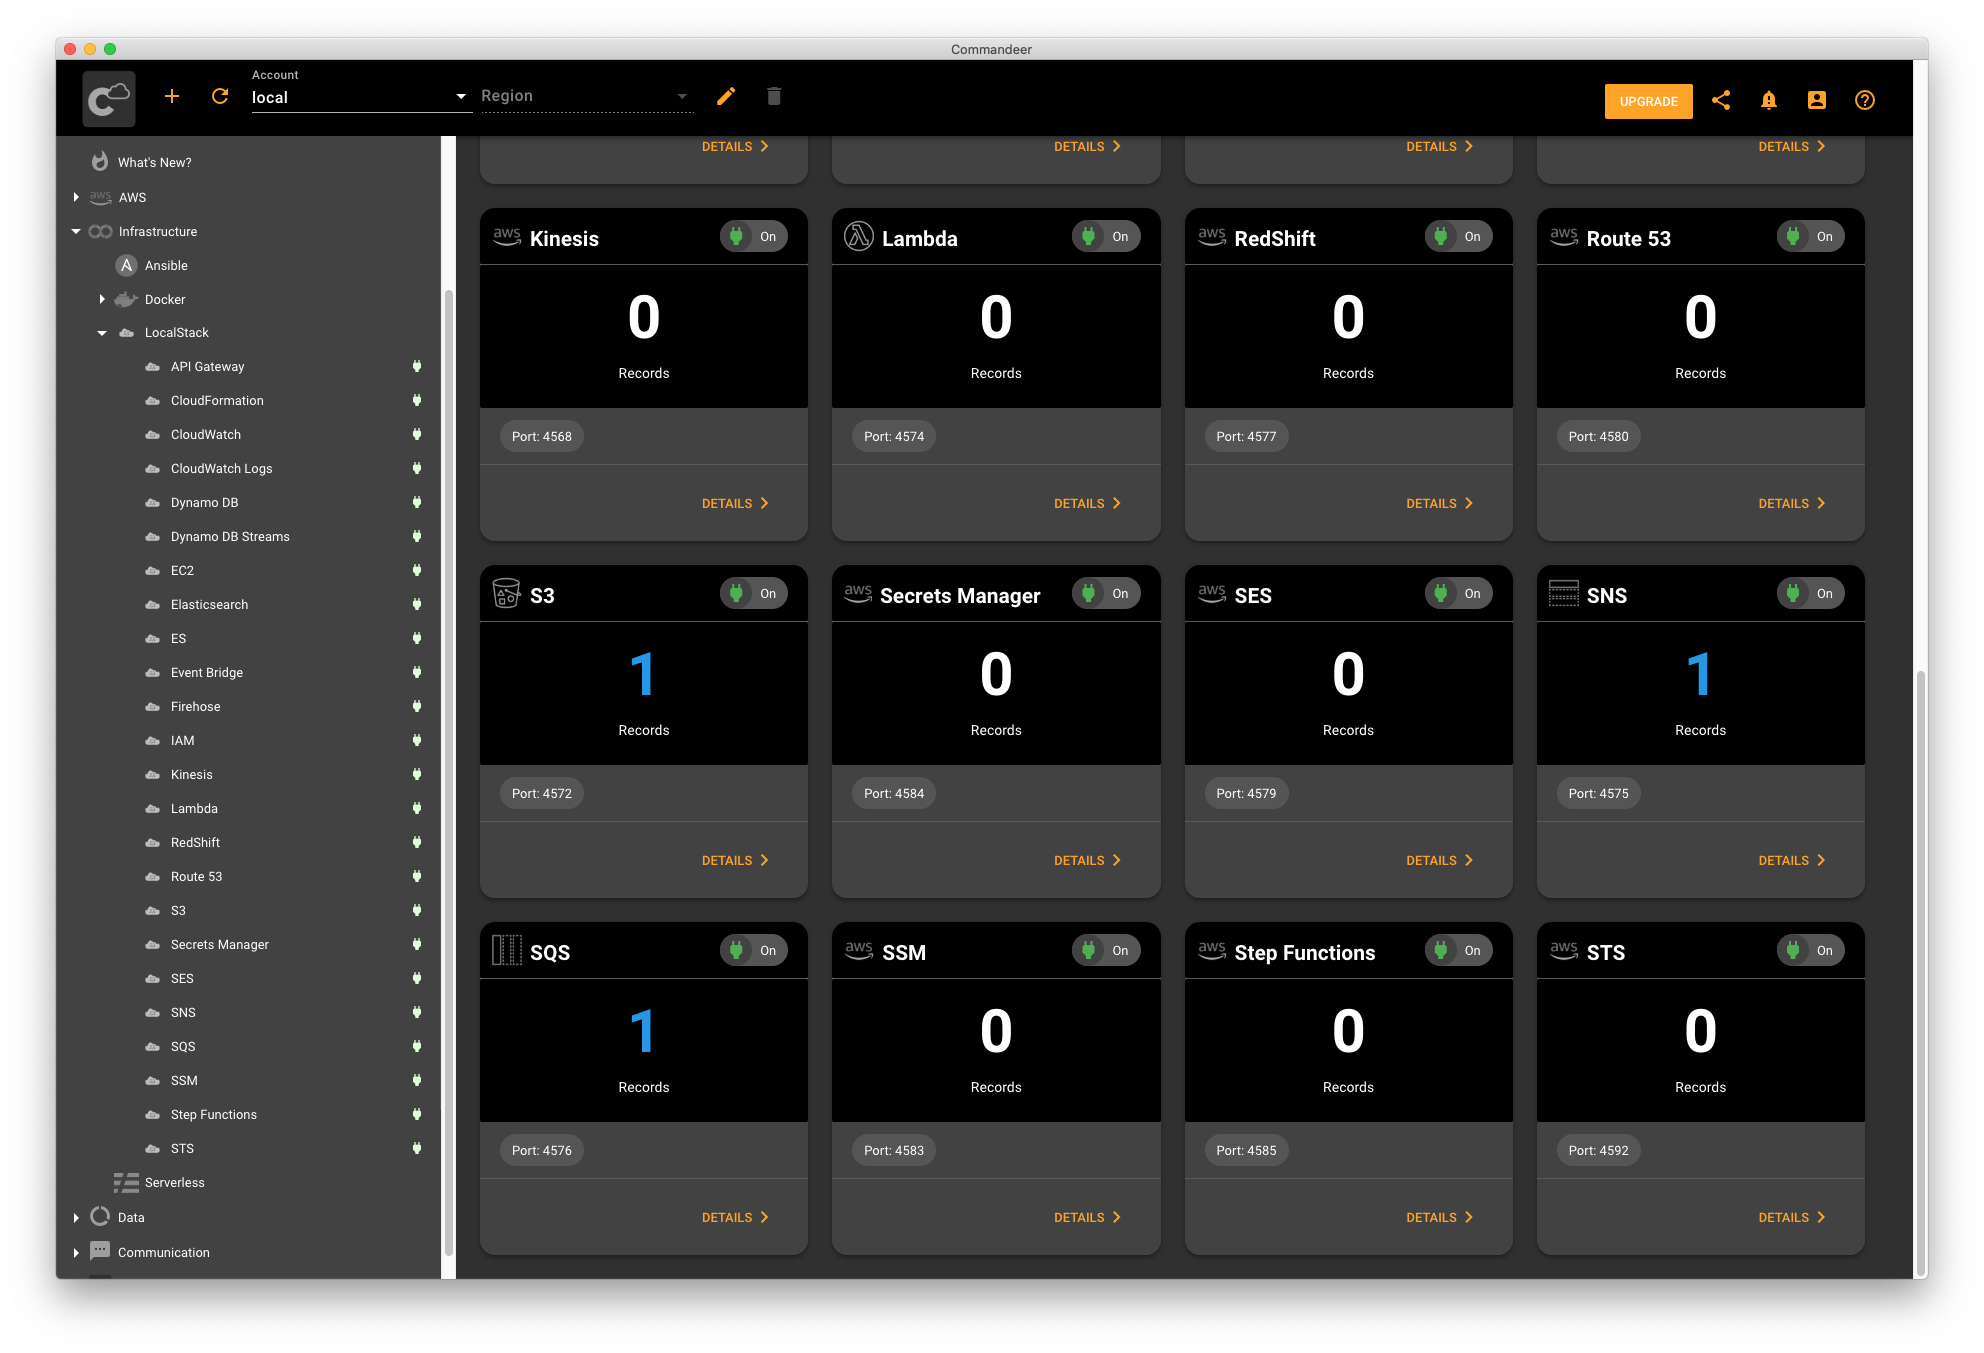This screenshot has height=1353, width=1984.
Task: Click the aws icon on Kinesis card
Action: coord(507,237)
